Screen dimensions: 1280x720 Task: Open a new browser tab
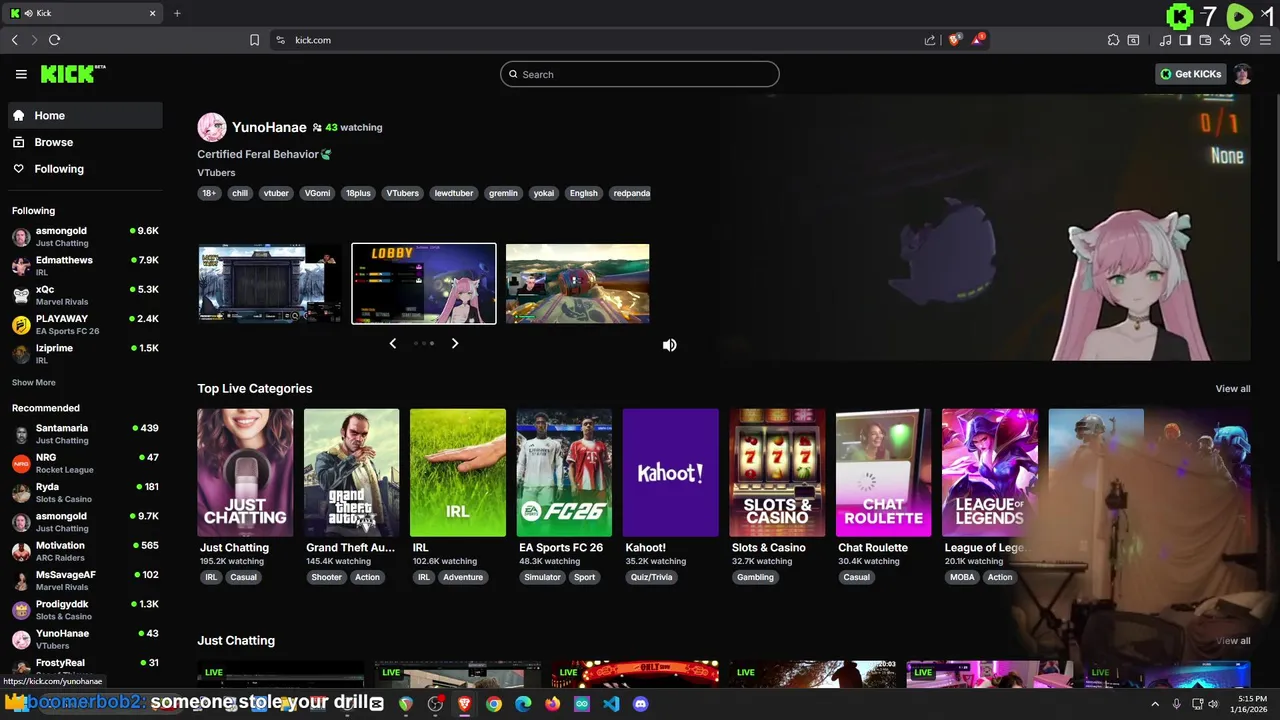click(x=177, y=13)
